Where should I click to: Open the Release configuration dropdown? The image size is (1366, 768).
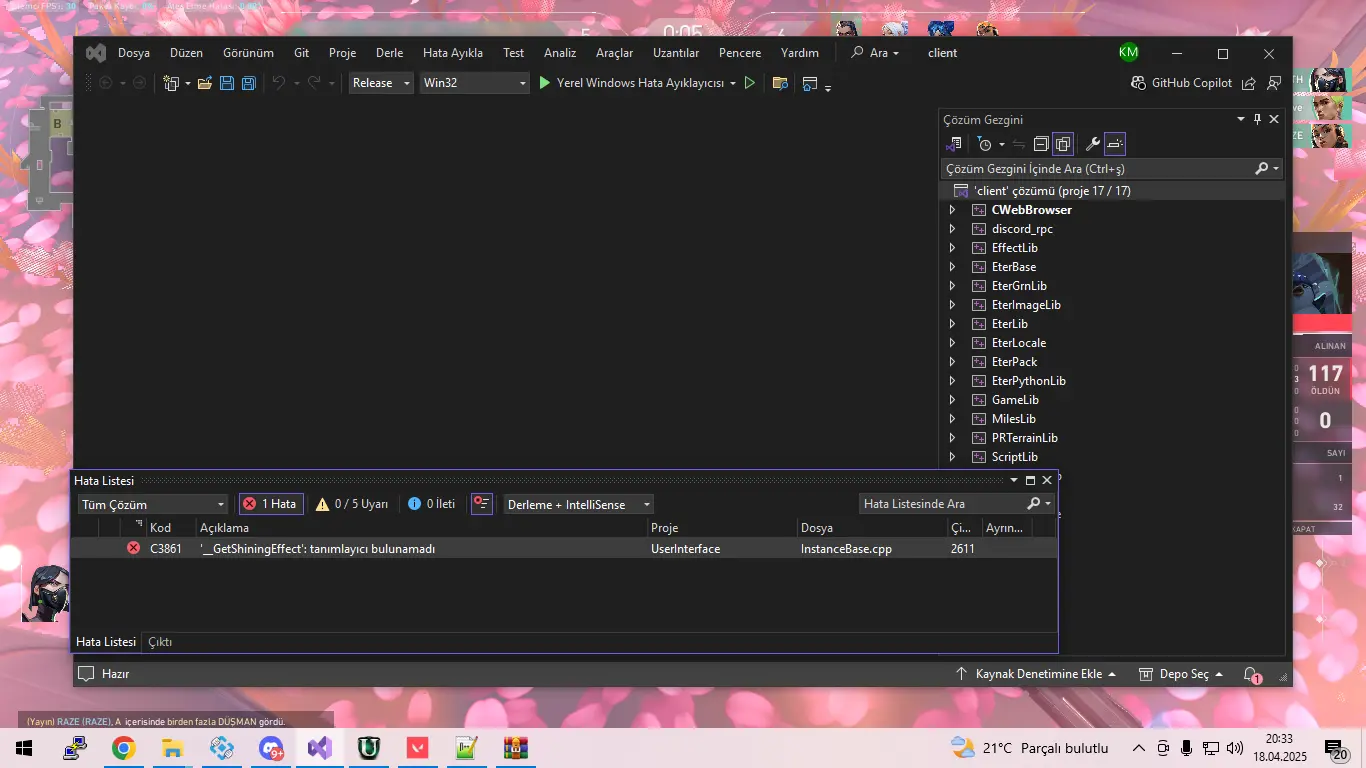click(381, 83)
